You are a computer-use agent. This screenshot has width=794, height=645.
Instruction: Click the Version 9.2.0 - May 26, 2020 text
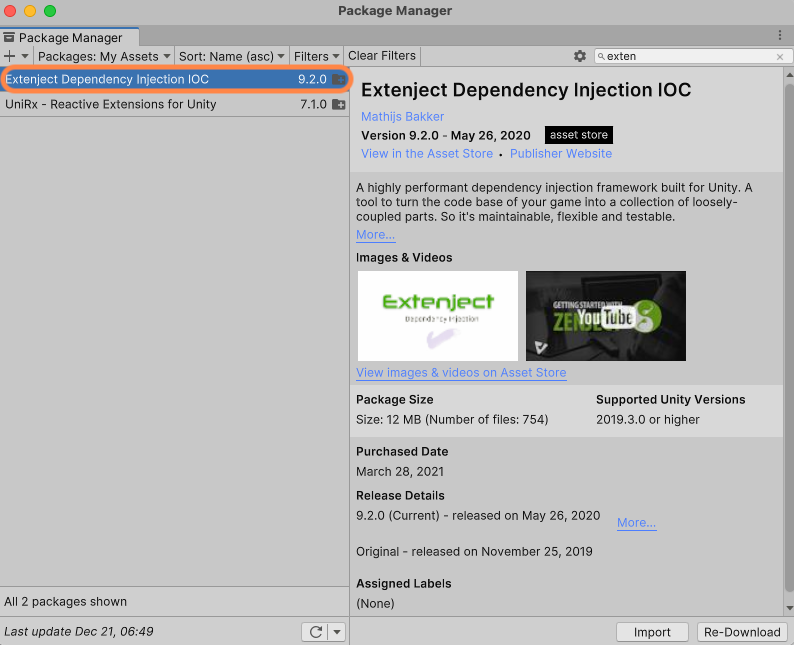[446, 135]
